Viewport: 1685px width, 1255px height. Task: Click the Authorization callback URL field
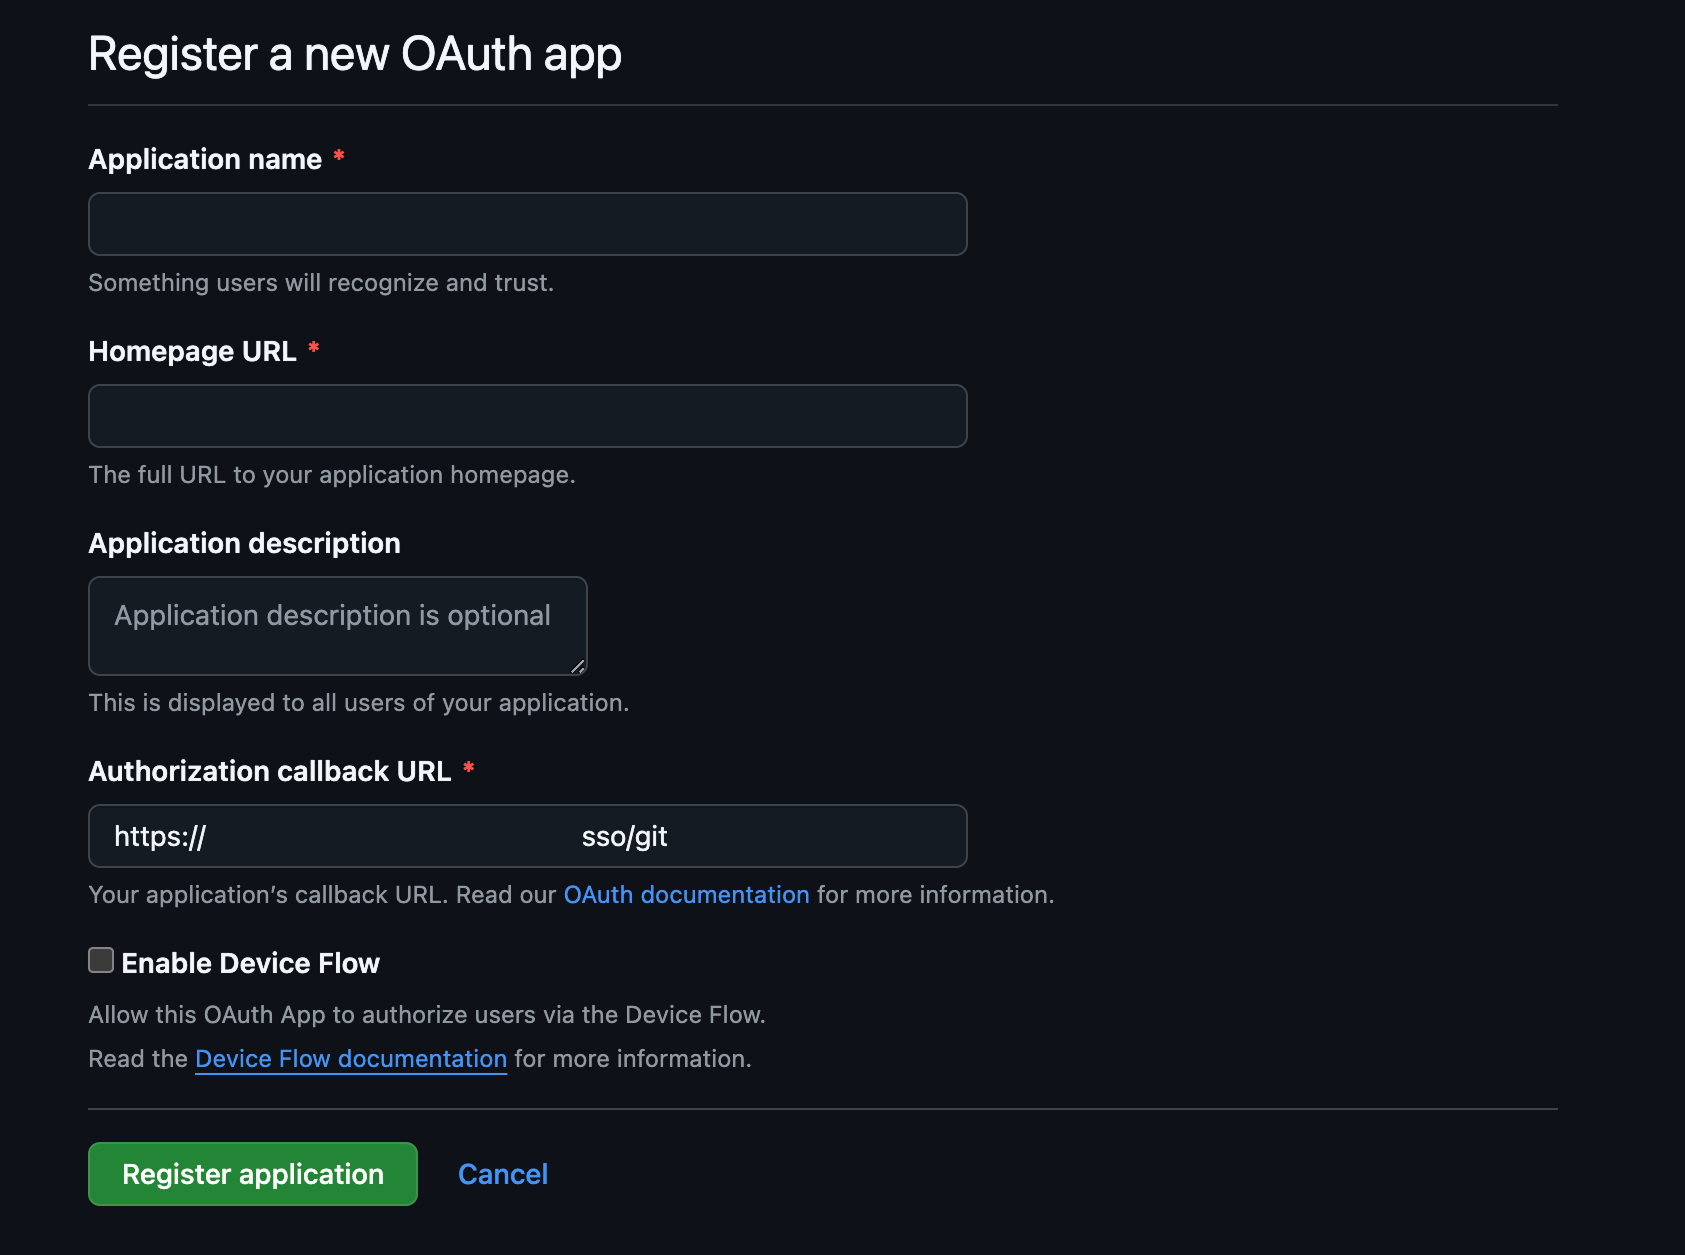pyautogui.click(x=527, y=836)
